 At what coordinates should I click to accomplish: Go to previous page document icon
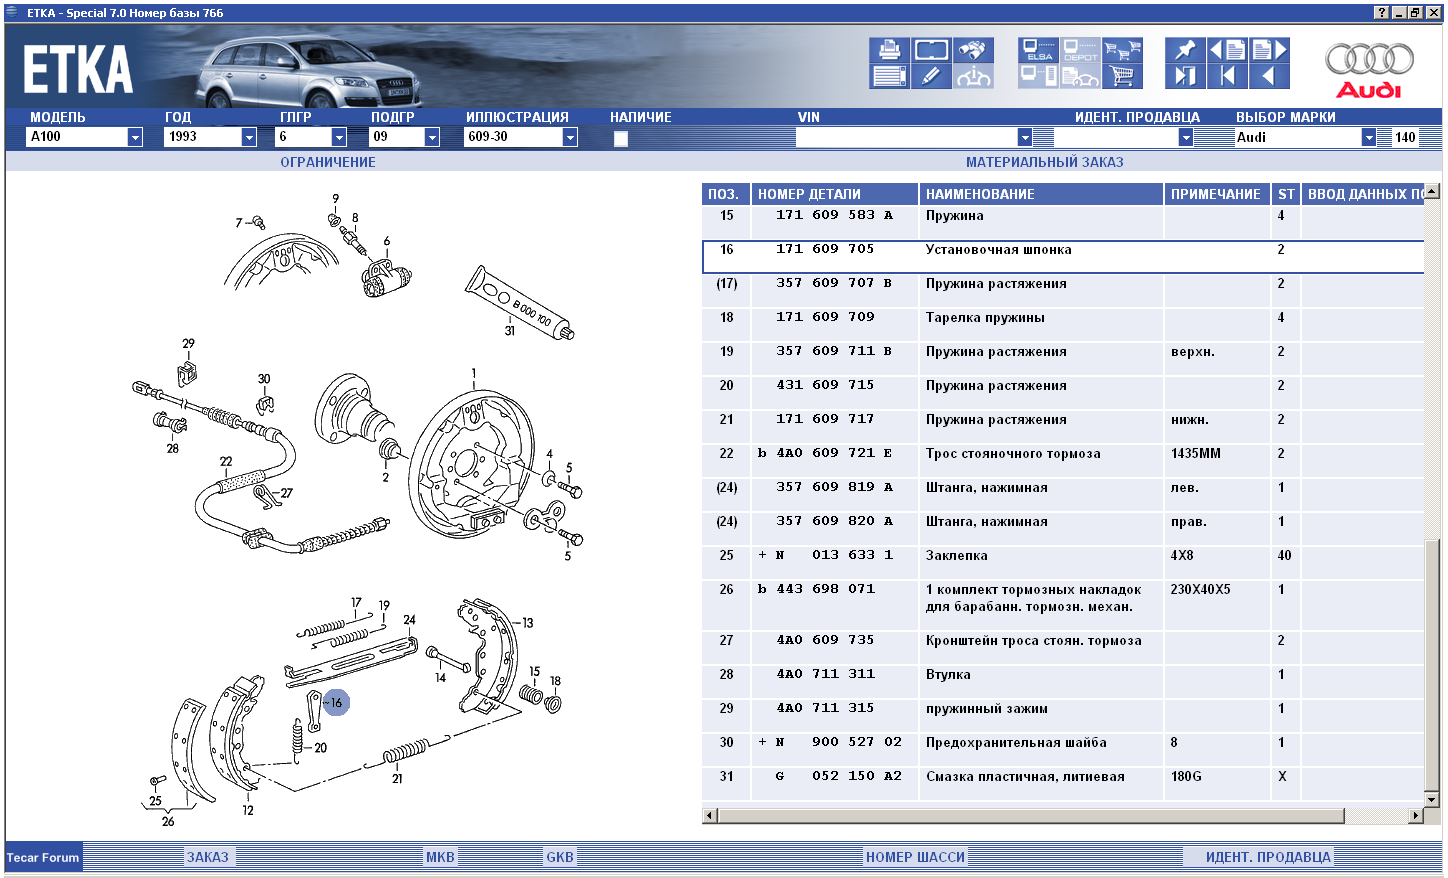point(1227,50)
